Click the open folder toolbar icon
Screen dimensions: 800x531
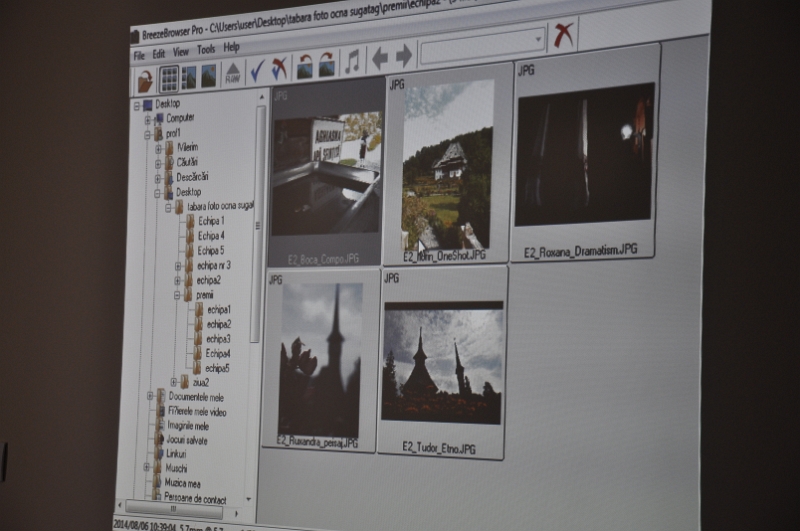pyautogui.click(x=146, y=80)
